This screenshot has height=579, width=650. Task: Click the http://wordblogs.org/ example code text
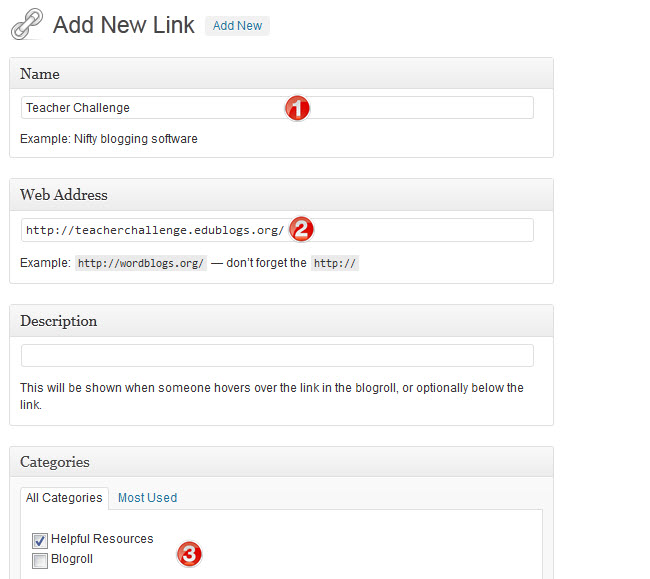click(x=141, y=264)
